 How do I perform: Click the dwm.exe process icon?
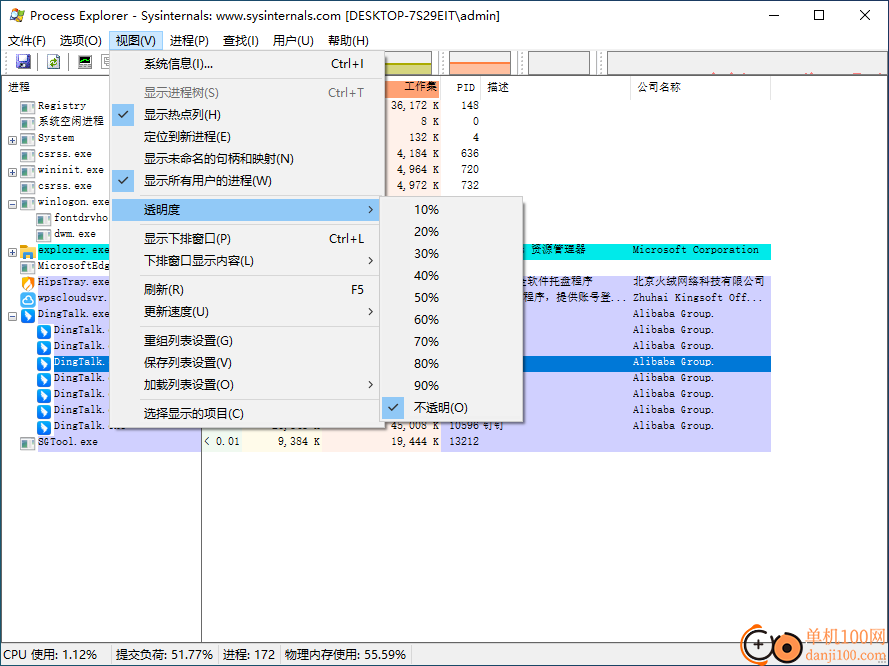[x=44, y=235]
